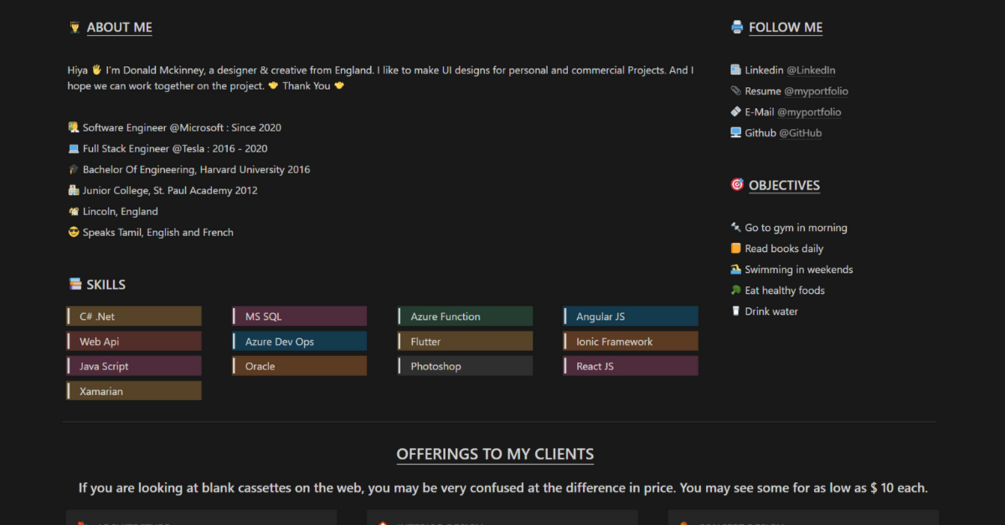1005x525 pixels.
Task: Open the @LinkedIn profile link
Action: pos(810,70)
